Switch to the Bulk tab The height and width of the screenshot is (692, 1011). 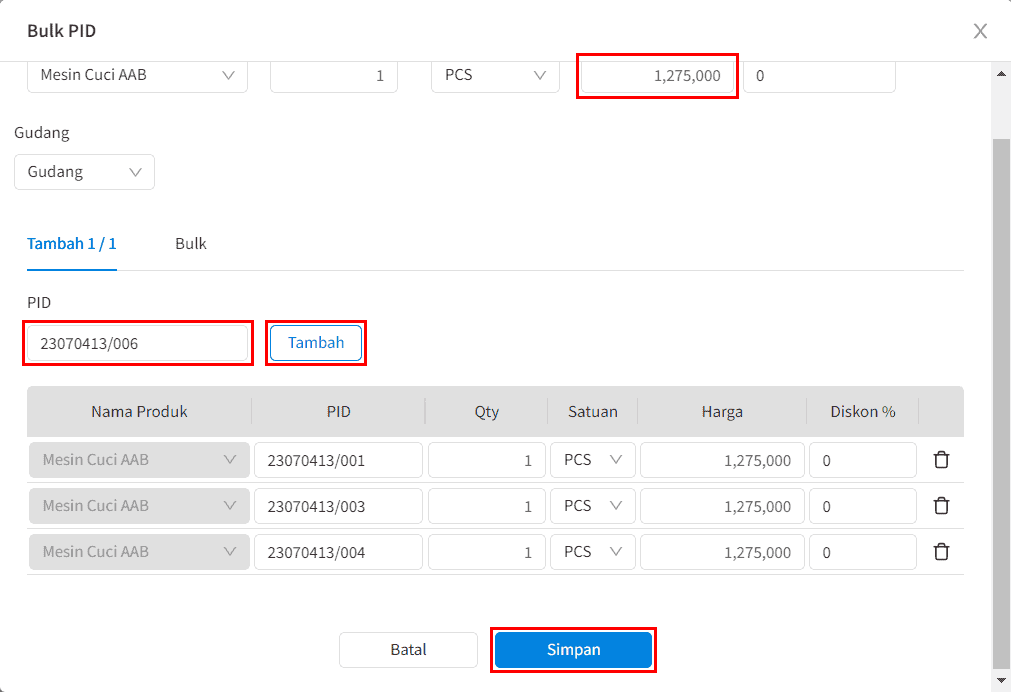[x=191, y=244]
